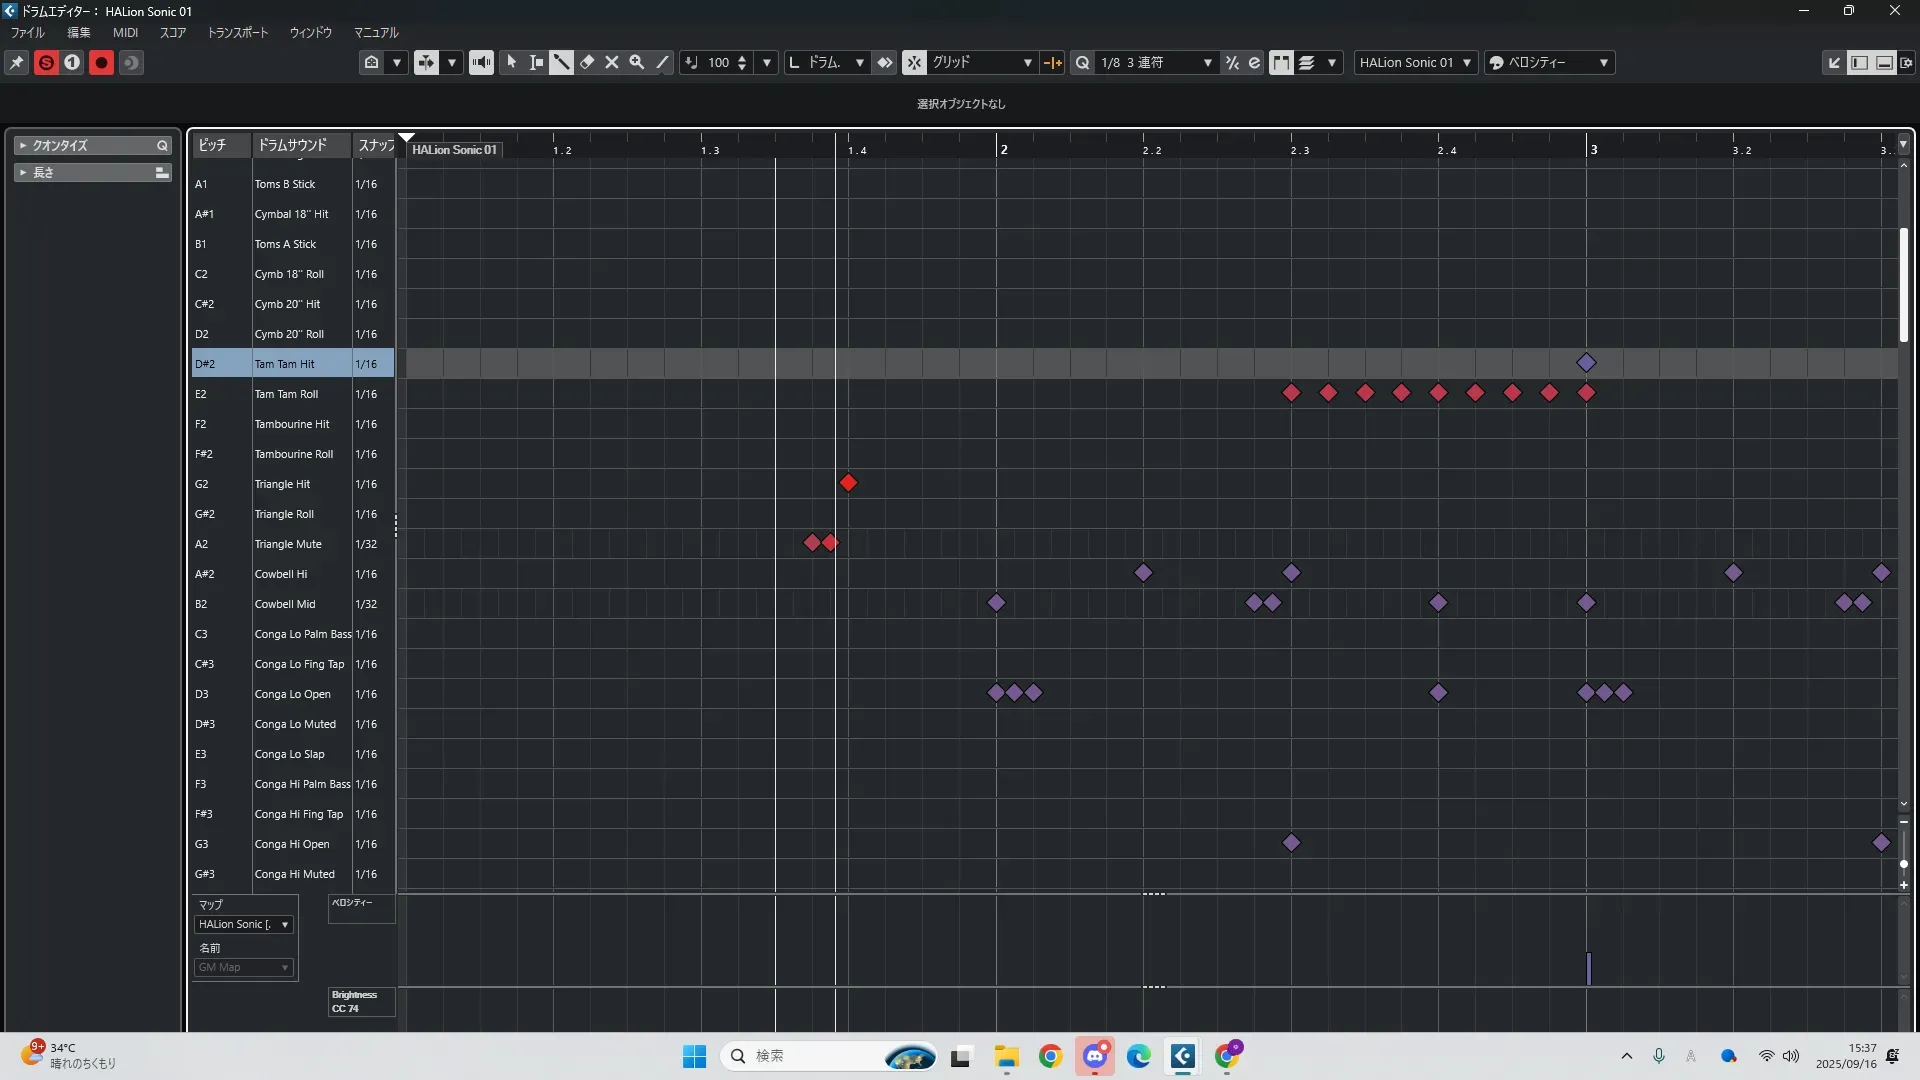Select the Mute (X) tool

[x=612, y=62]
